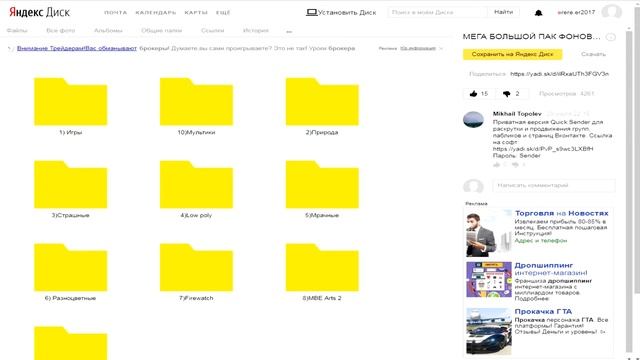Open the 3)Страшные folder
The image size is (640, 360).
pos(71,184)
